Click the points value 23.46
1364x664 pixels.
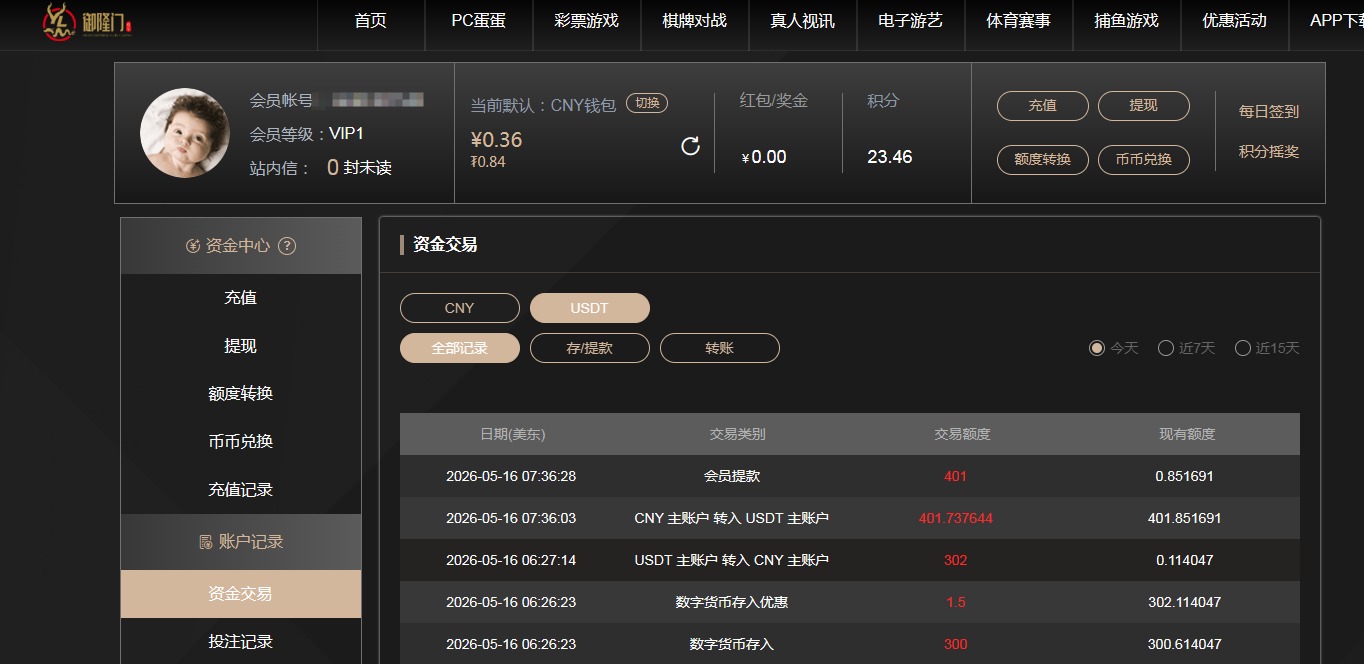[890, 157]
